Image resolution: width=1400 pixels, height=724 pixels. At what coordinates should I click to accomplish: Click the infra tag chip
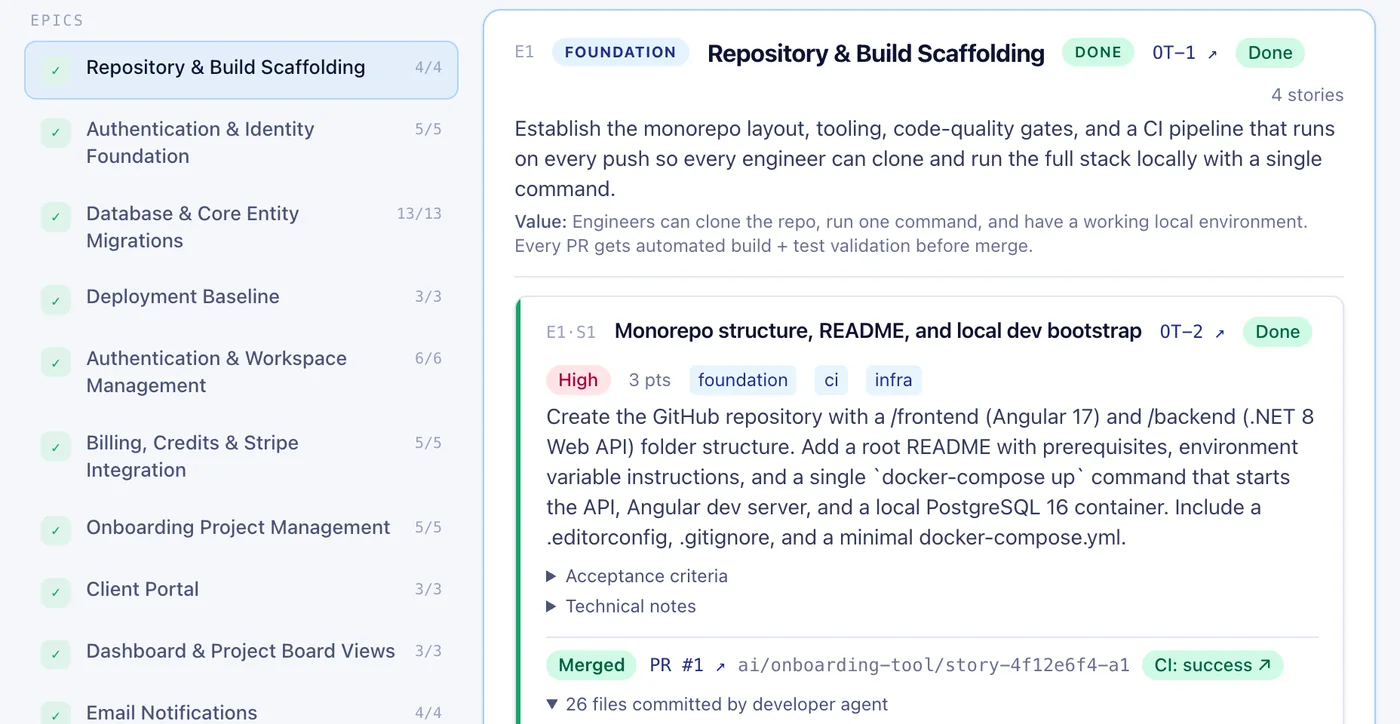click(893, 380)
